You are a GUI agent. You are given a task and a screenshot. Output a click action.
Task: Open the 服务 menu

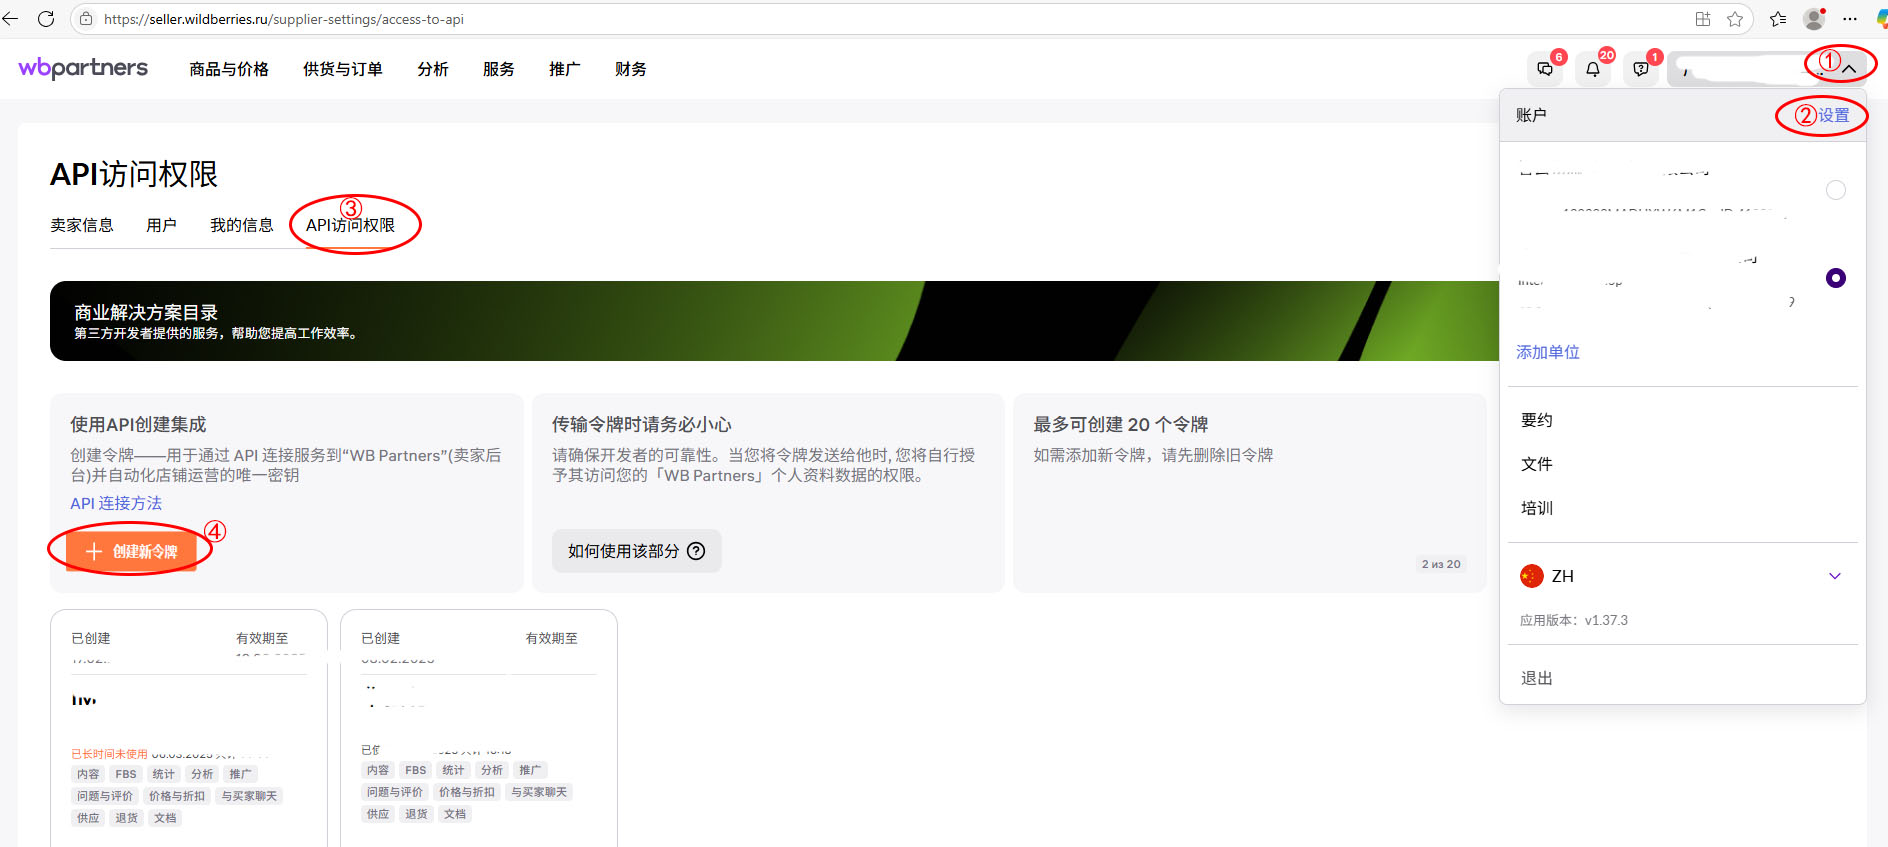(x=499, y=69)
